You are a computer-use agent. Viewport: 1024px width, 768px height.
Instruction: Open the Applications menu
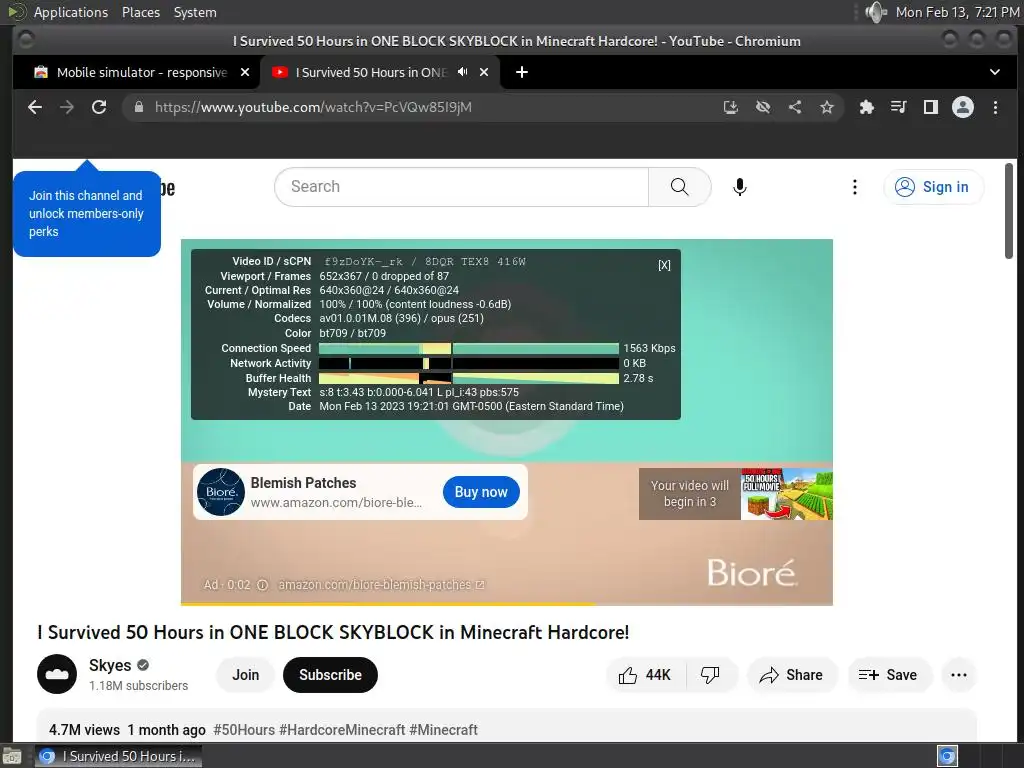tap(71, 12)
